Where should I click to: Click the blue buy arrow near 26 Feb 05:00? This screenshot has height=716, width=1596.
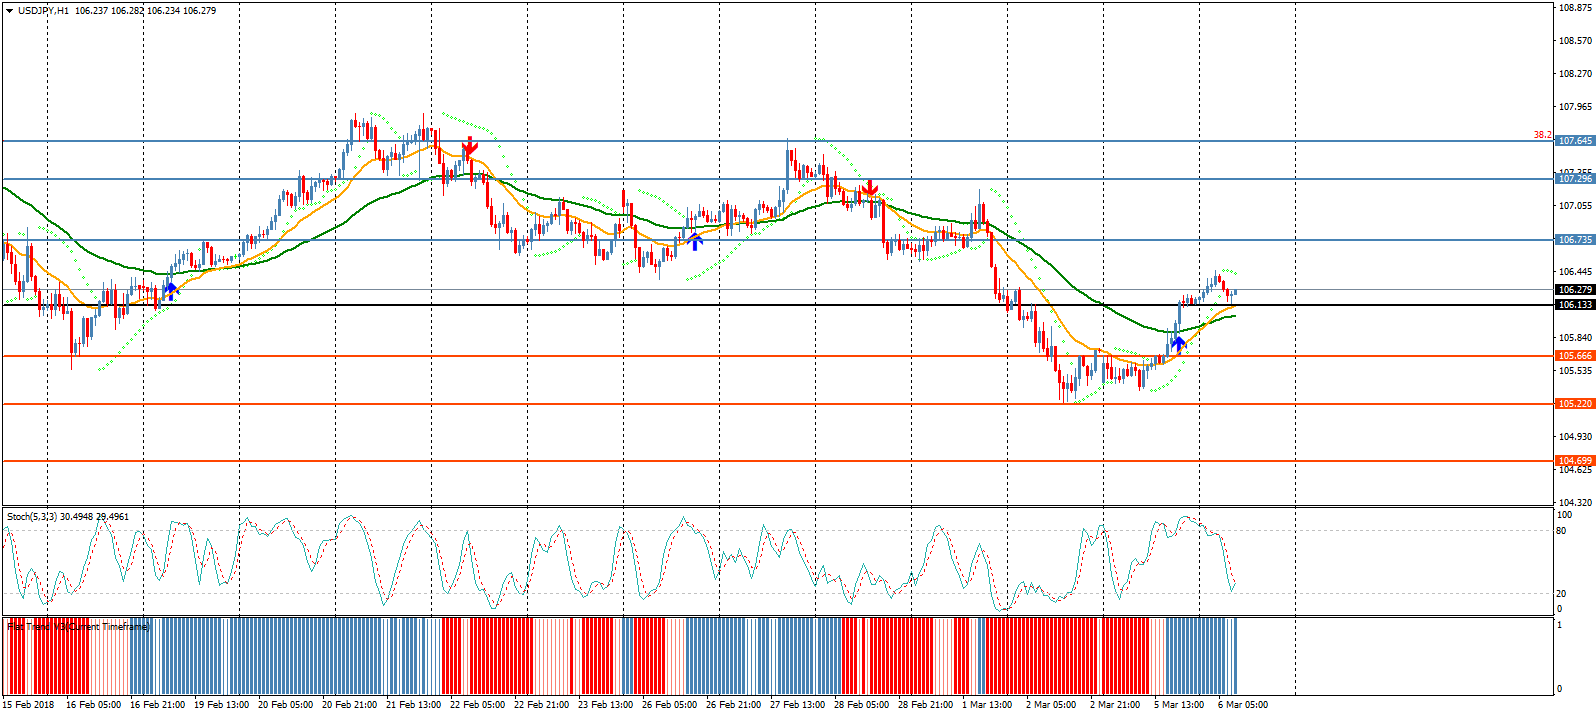(695, 240)
